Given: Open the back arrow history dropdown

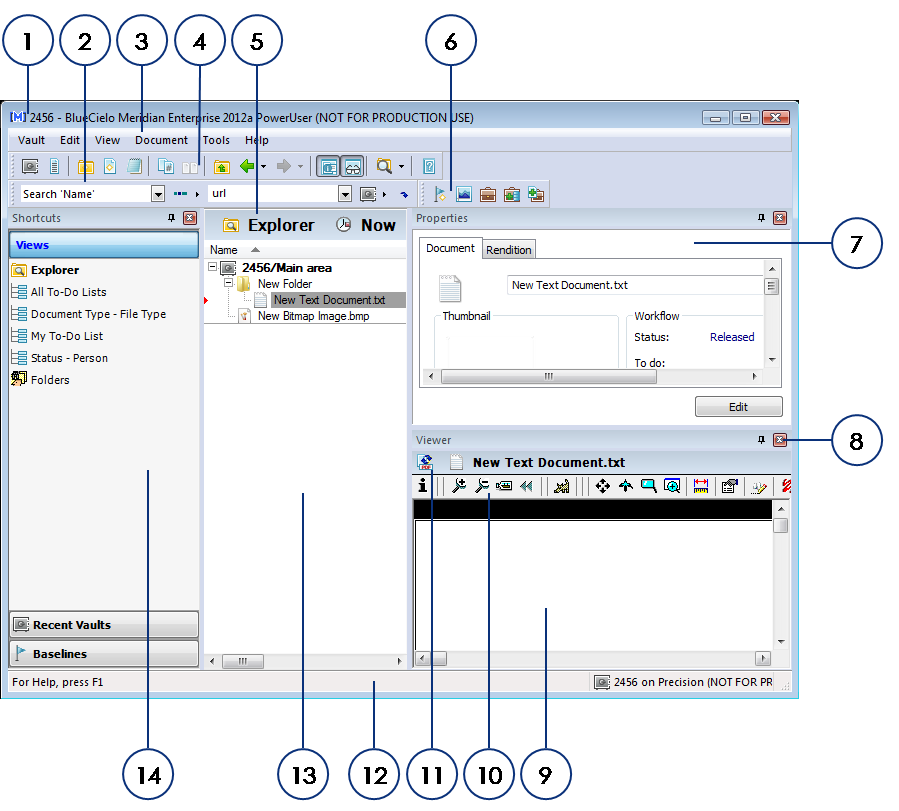Looking at the screenshot, I should coord(264,167).
